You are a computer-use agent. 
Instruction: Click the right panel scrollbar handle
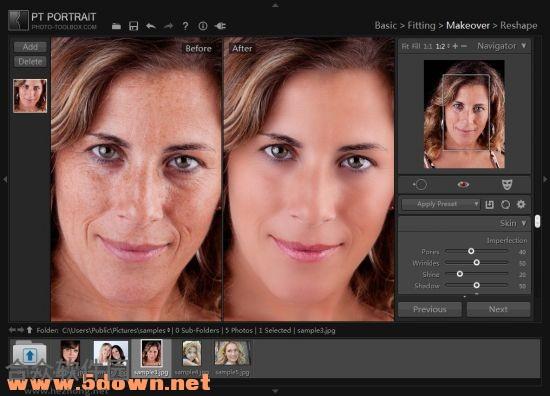point(537,222)
